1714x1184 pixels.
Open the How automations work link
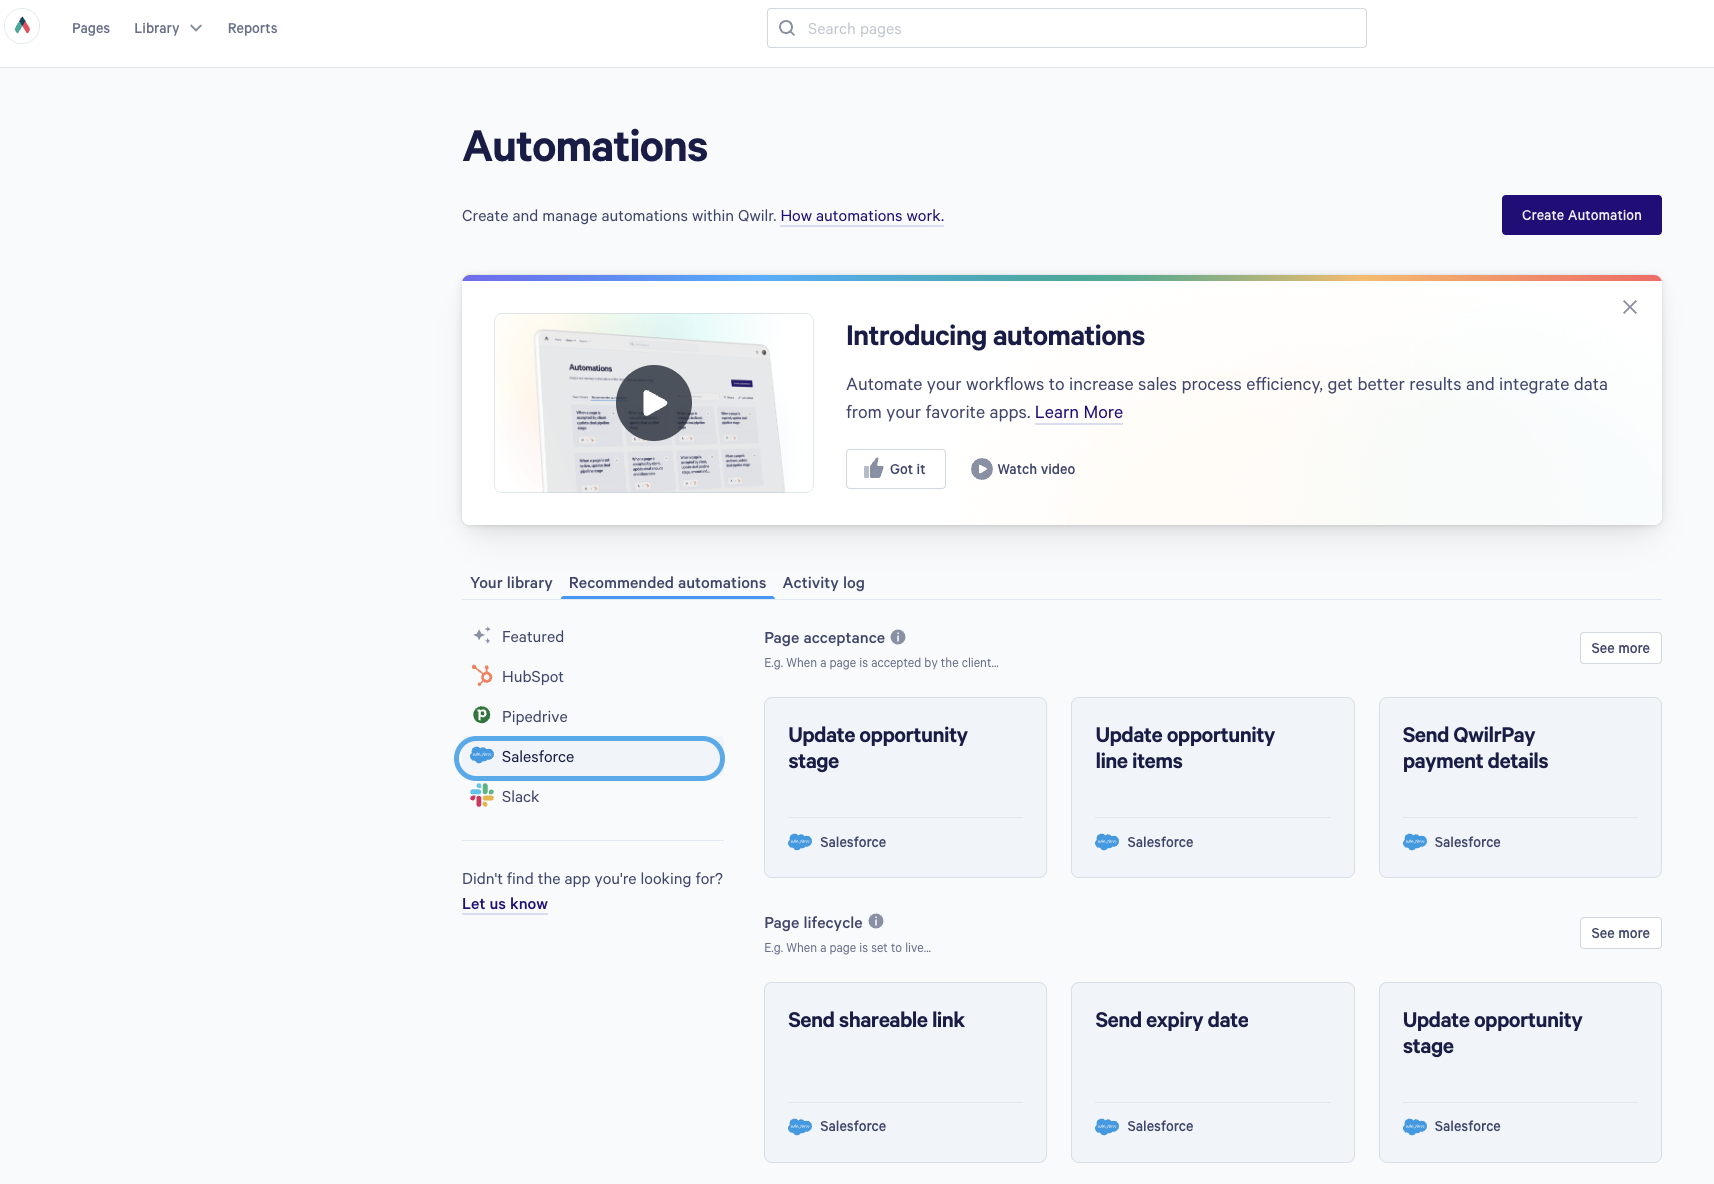[862, 216]
